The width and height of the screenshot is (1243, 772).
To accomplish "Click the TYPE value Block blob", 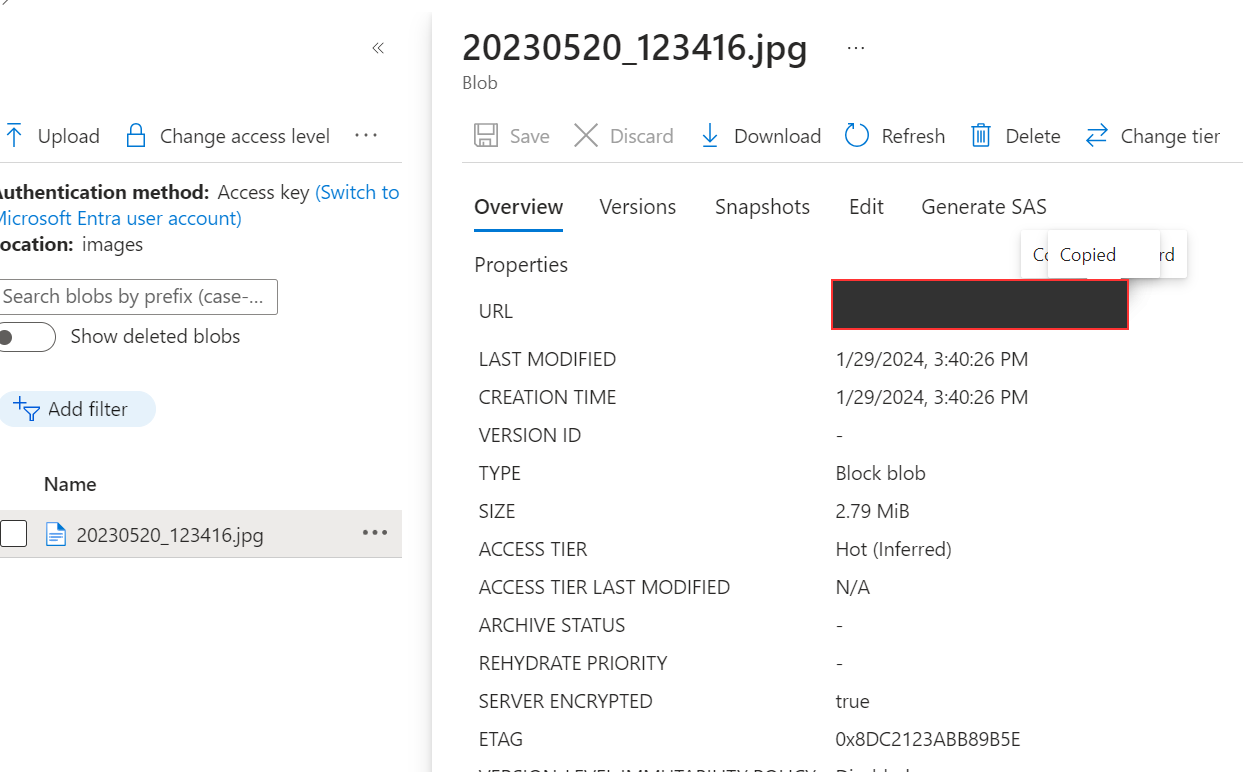I will (881, 473).
